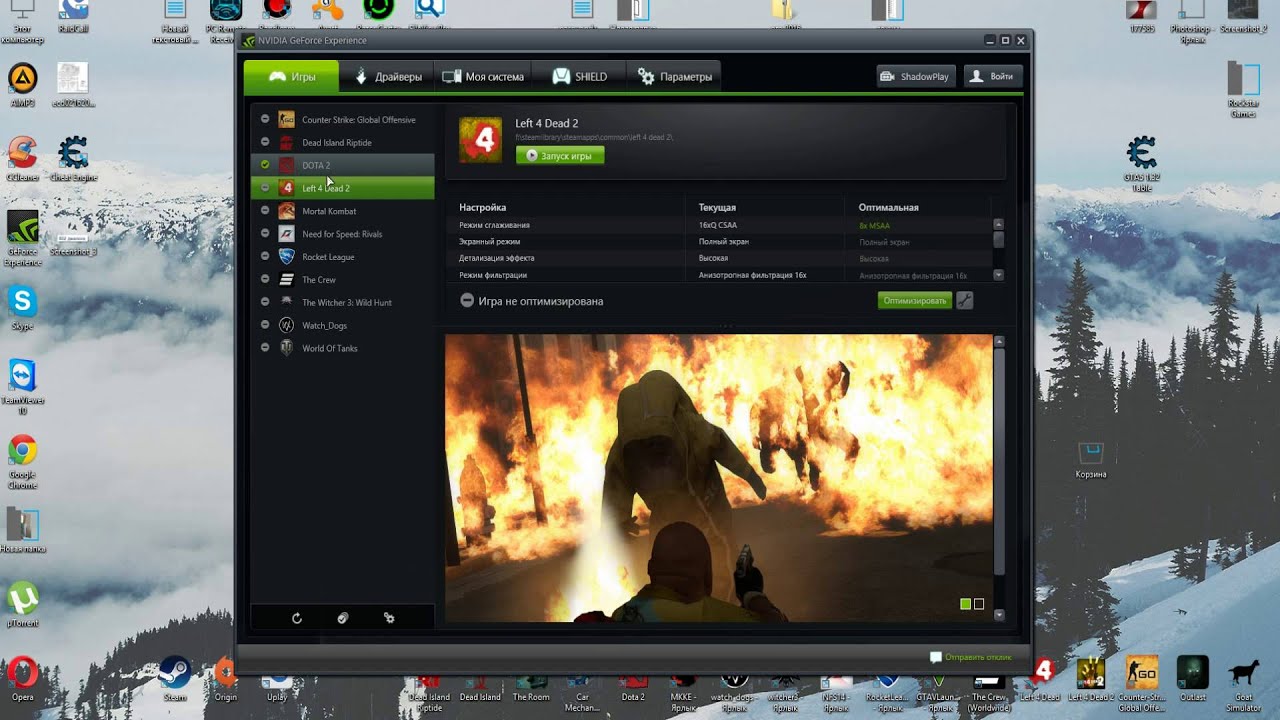The height and width of the screenshot is (720, 1280).
Task: Open the Cheat Engine desktop shortcut
Action: (73, 160)
